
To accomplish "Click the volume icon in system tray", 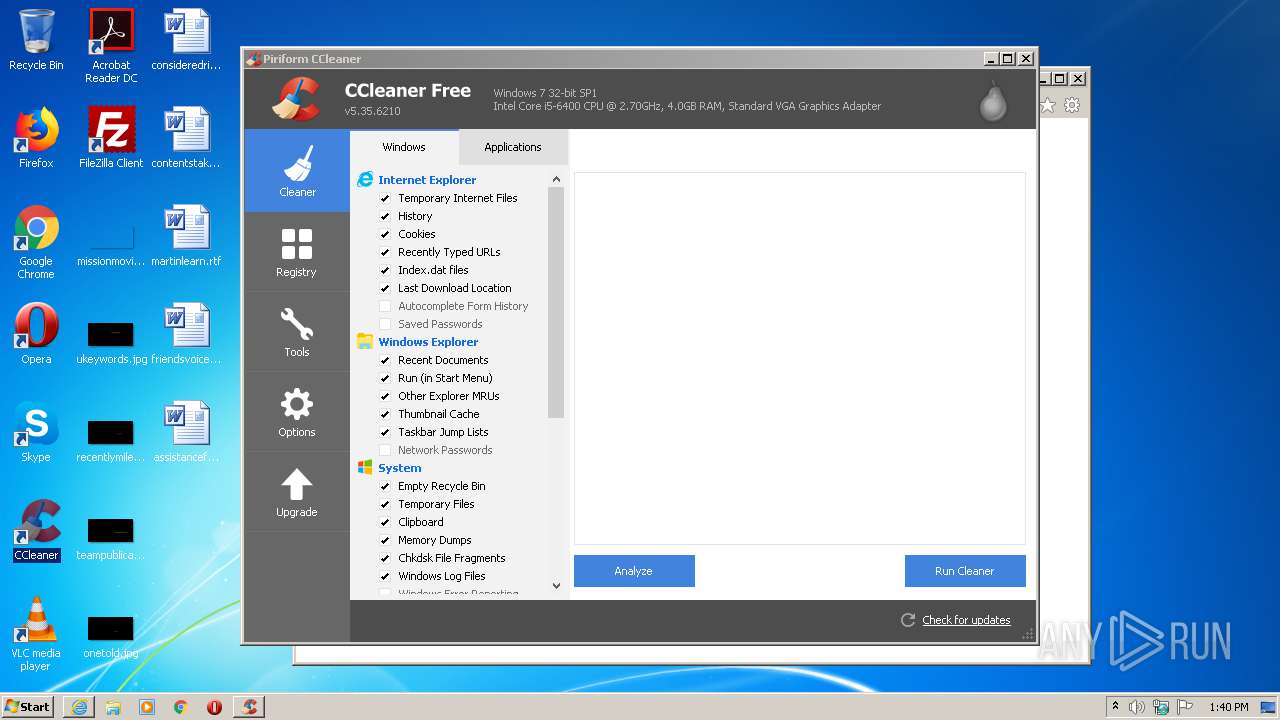I will [1137, 707].
